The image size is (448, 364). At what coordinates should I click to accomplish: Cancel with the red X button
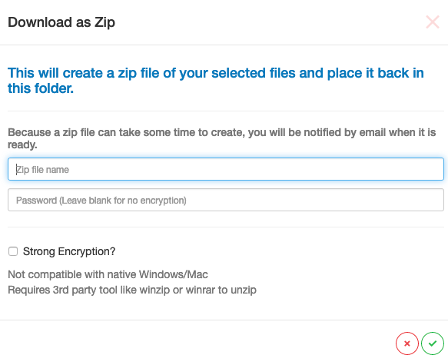[407, 343]
